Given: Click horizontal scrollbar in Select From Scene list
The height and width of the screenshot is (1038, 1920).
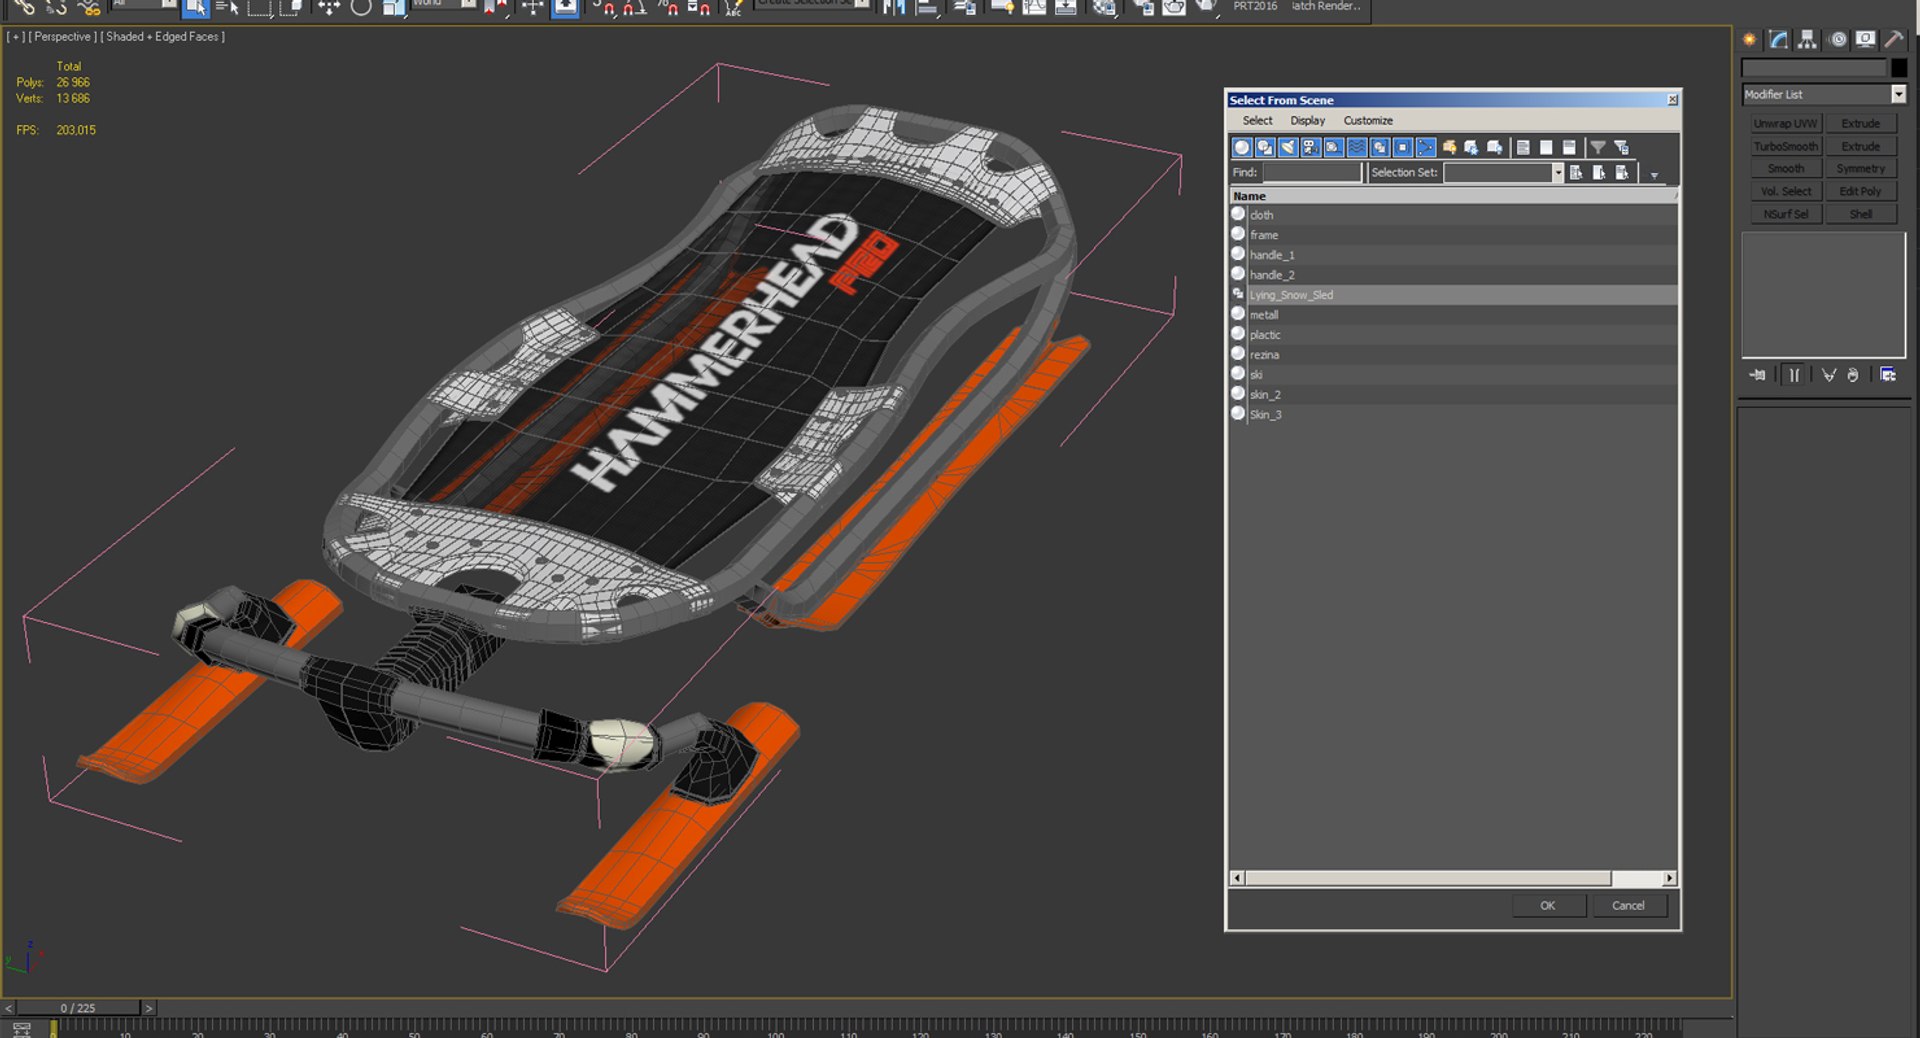Looking at the screenshot, I should point(1452,878).
